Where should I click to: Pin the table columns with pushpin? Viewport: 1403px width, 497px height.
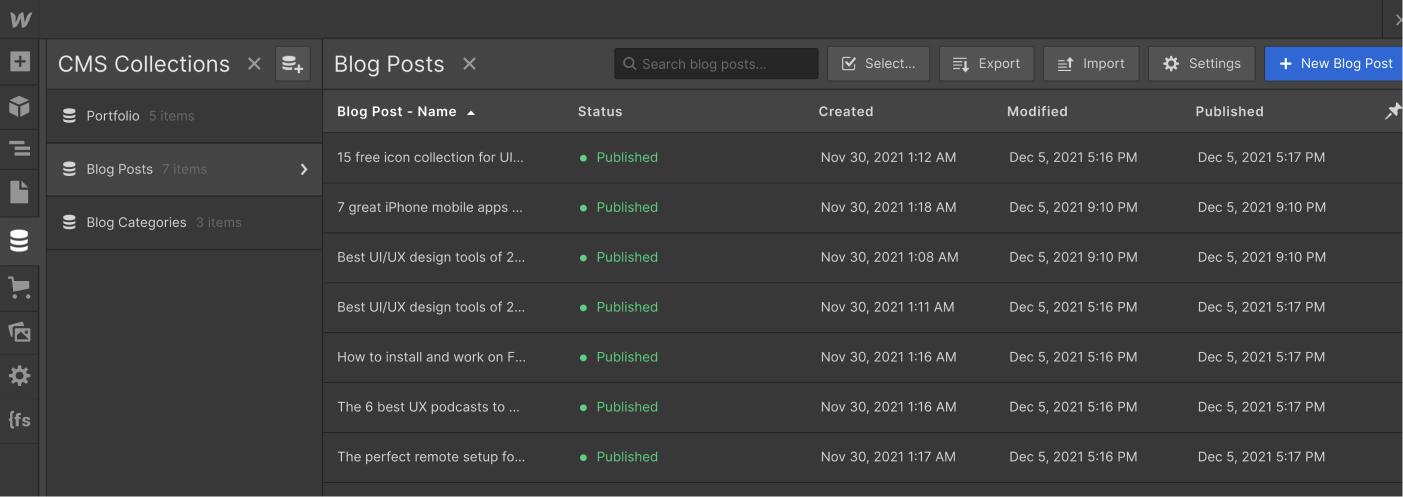pyautogui.click(x=1392, y=112)
